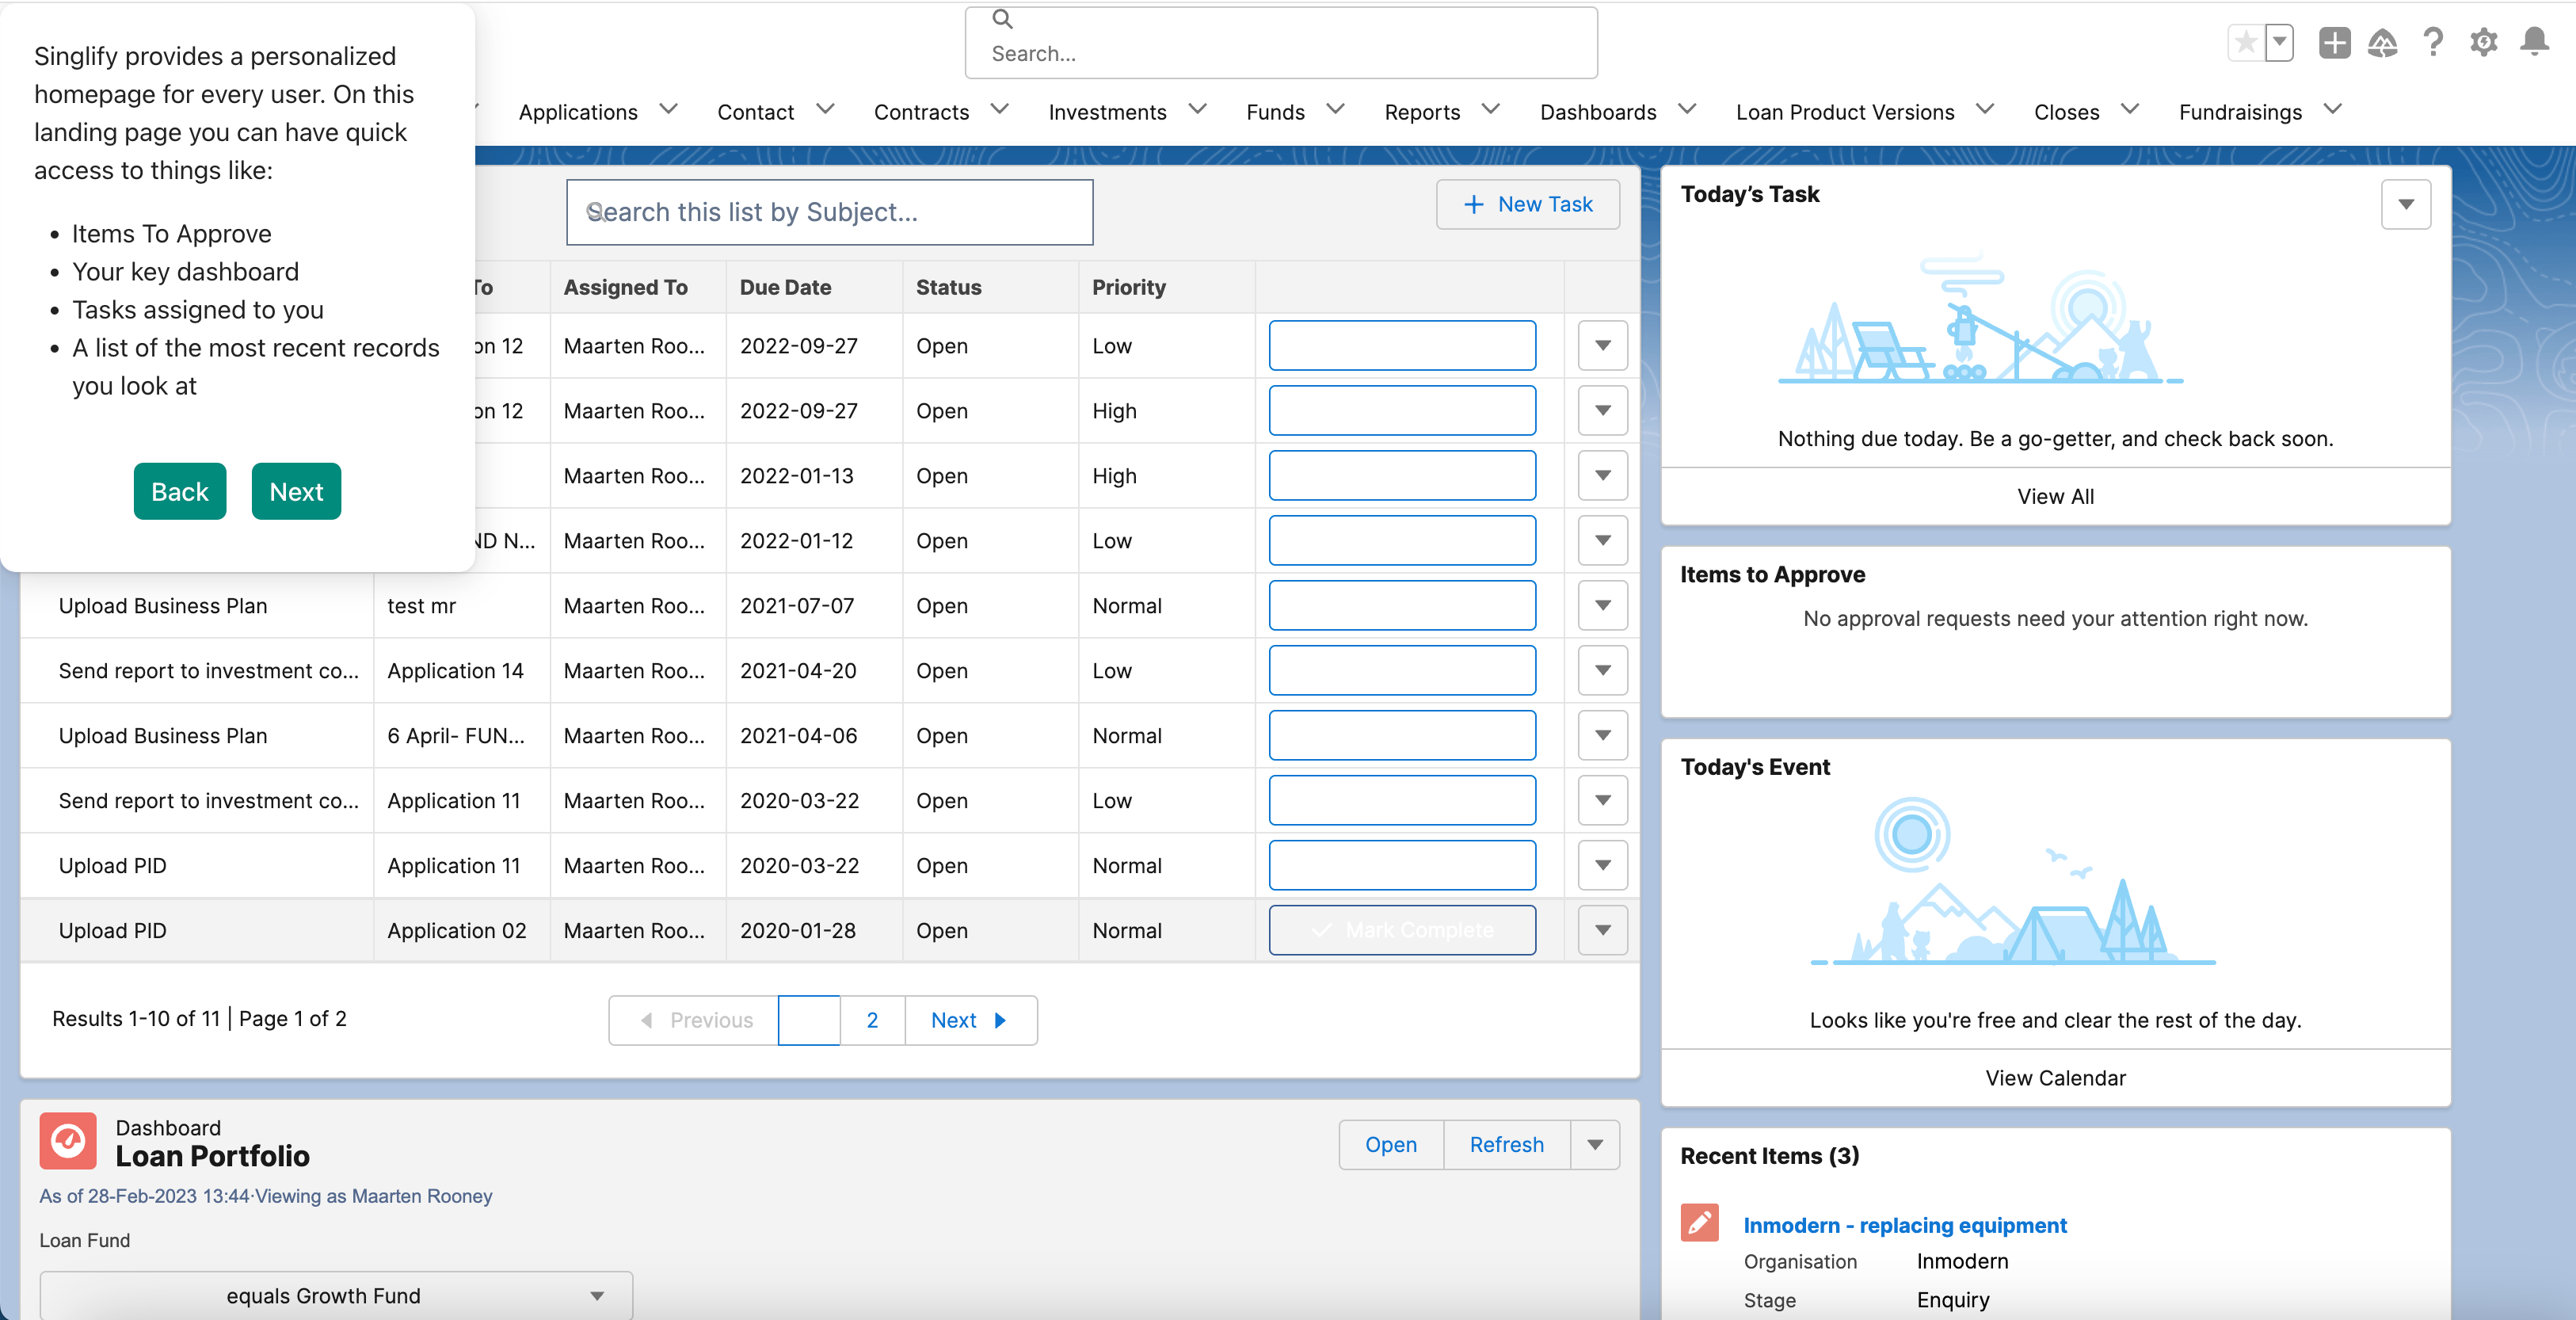Image resolution: width=2576 pixels, height=1320 pixels.
Task: Open the Investments tab
Action: coord(1107,112)
